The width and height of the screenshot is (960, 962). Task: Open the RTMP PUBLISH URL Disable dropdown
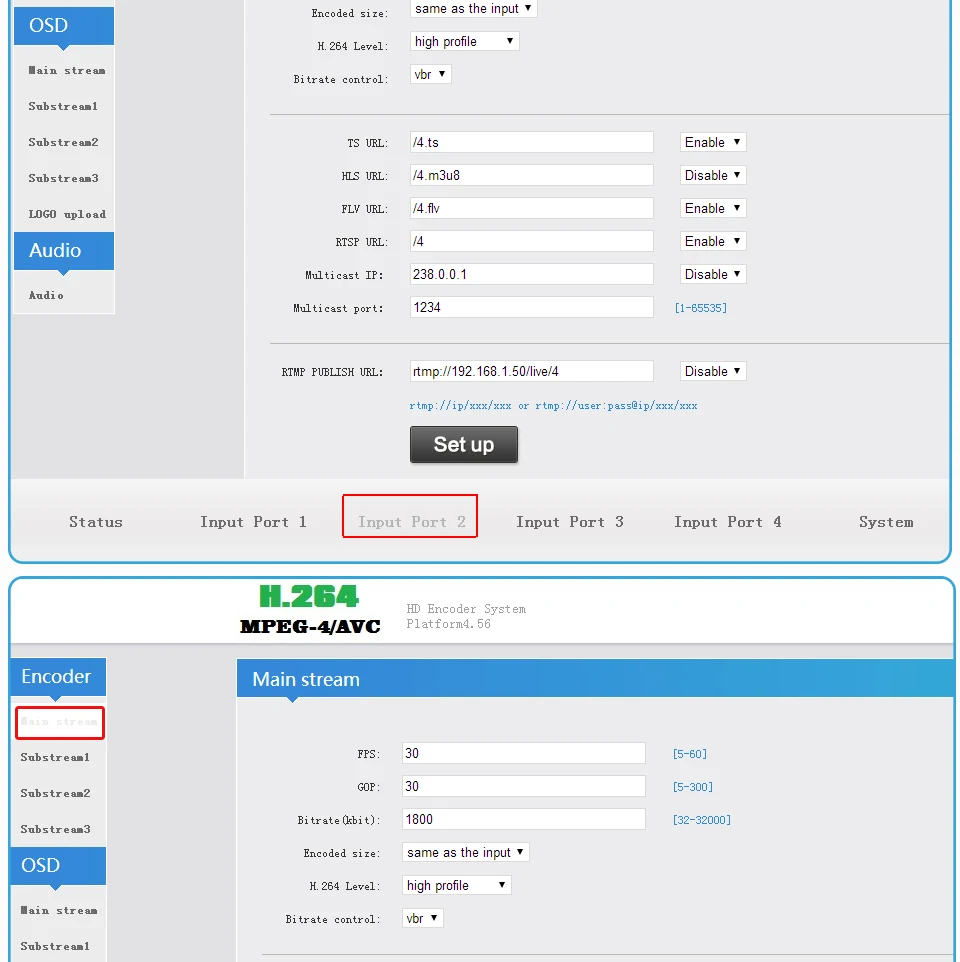[712, 371]
